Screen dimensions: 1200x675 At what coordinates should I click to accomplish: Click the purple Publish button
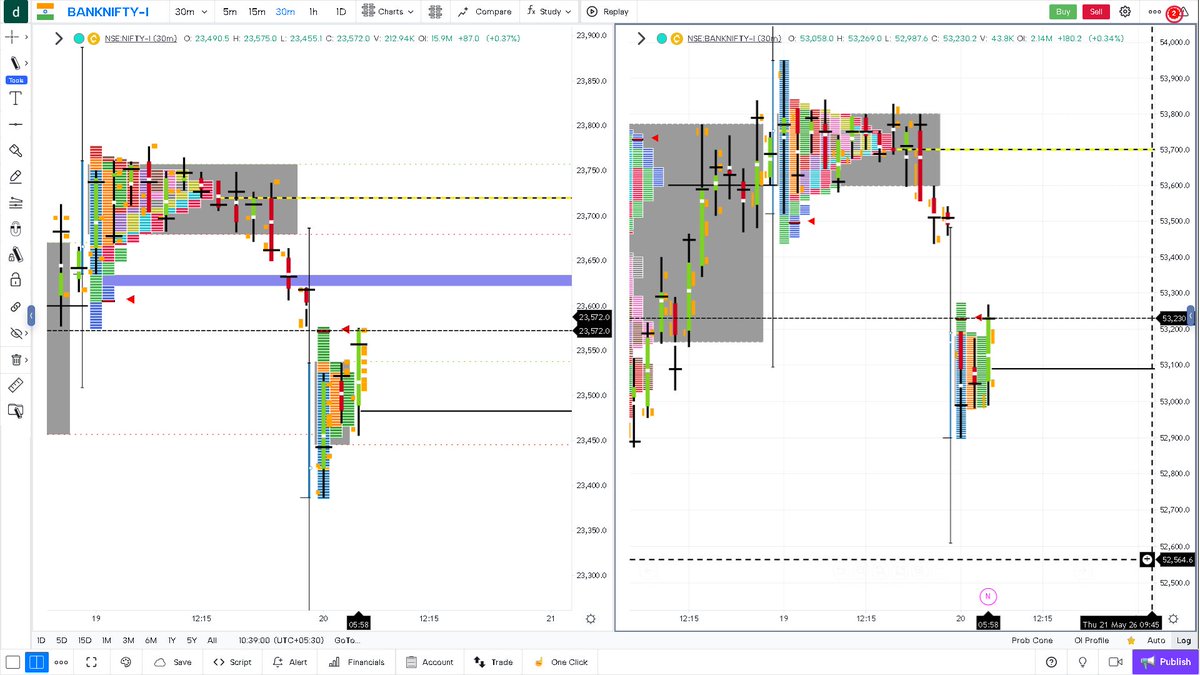(x=1165, y=662)
